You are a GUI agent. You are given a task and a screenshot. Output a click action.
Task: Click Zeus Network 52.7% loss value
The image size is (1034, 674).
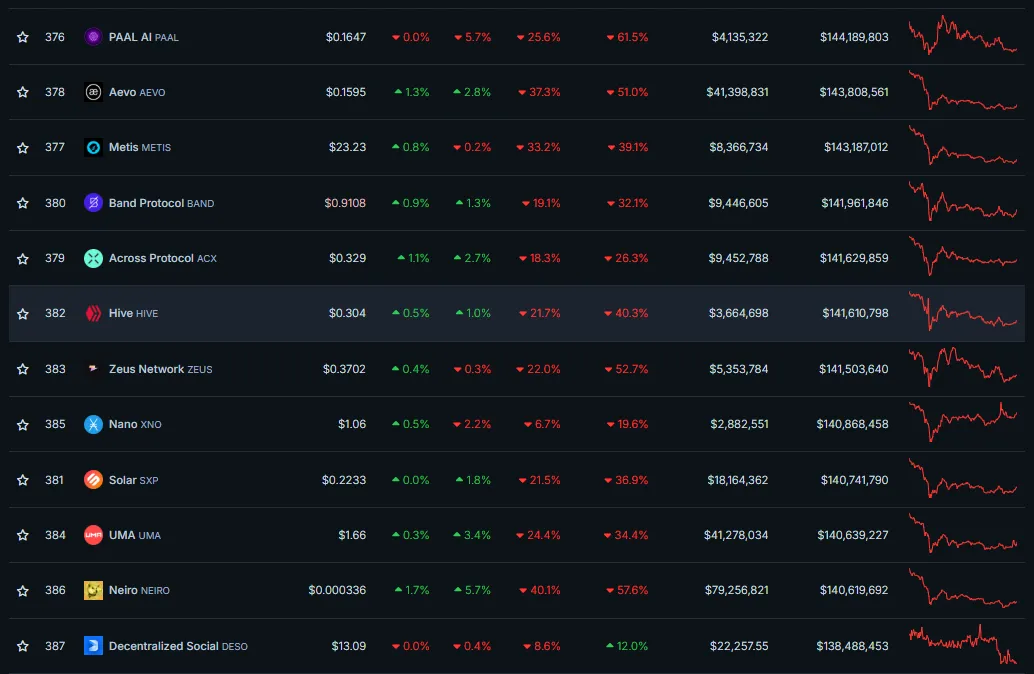point(626,369)
